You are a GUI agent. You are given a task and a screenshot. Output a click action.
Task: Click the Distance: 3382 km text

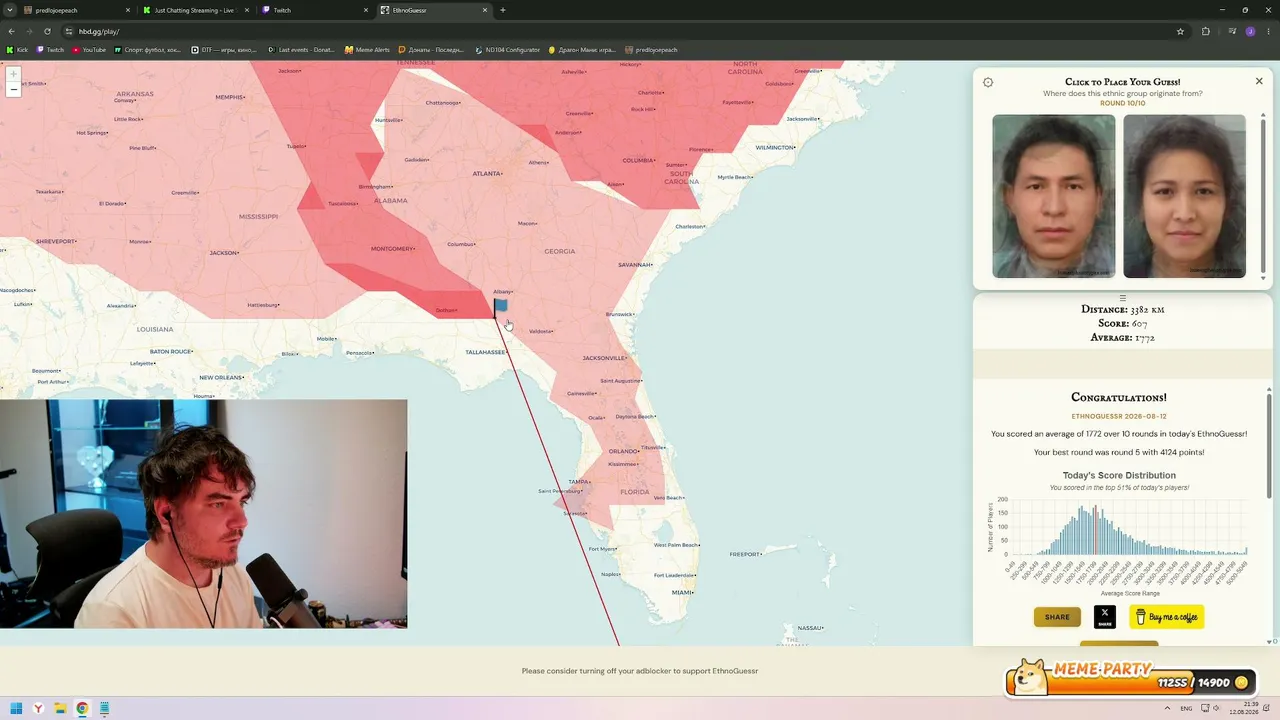(x=1122, y=309)
